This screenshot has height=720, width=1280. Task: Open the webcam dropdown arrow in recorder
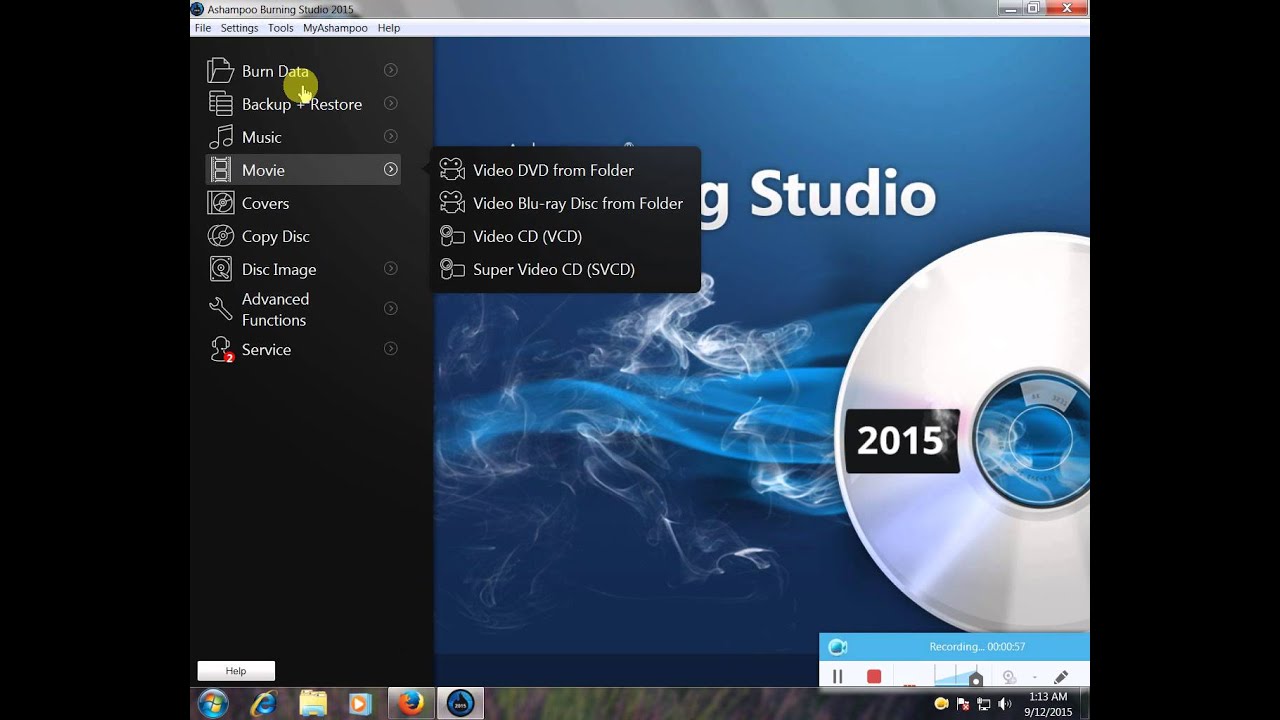[x=1034, y=678]
